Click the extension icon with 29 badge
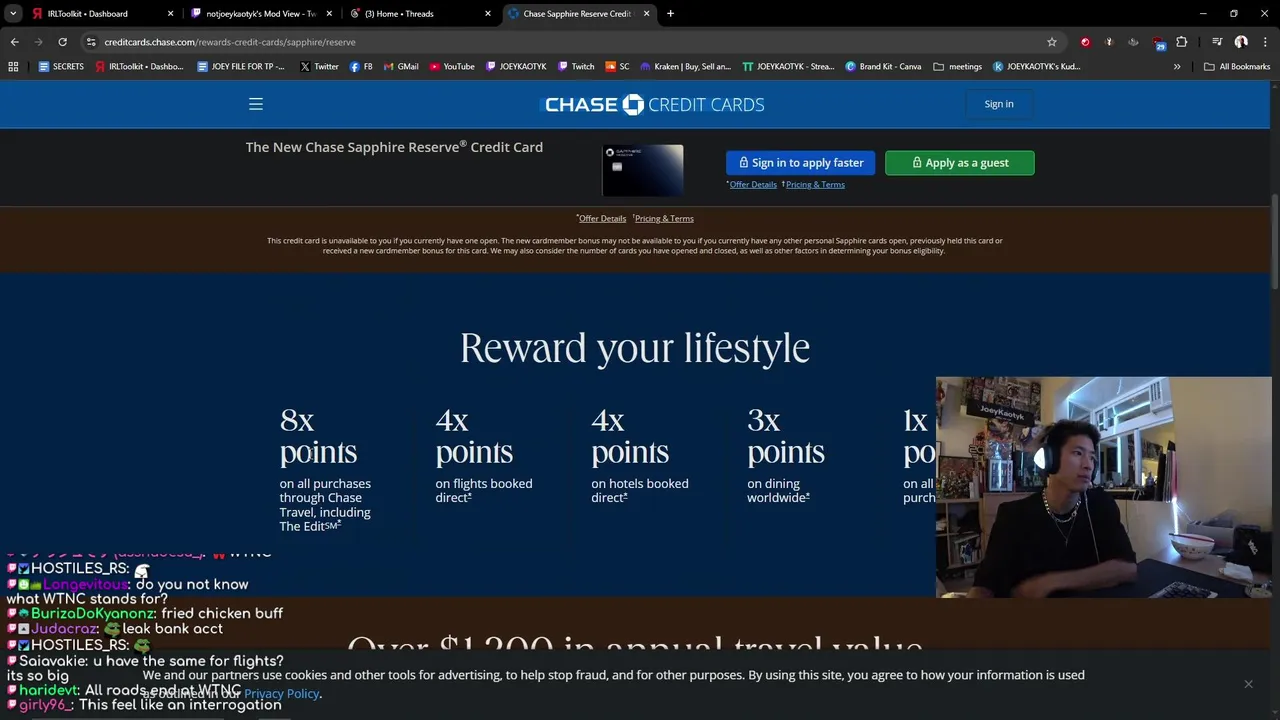 (1158, 43)
